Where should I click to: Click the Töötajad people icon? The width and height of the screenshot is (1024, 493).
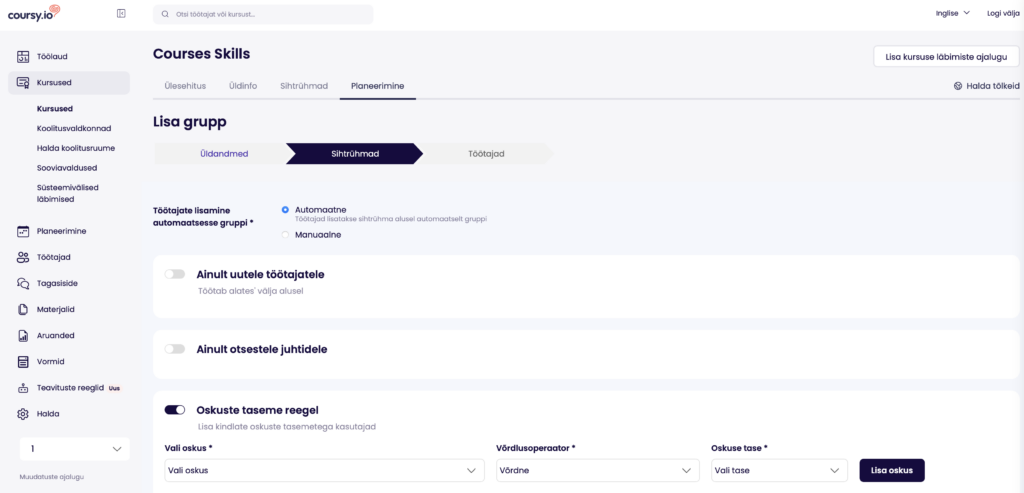23,257
